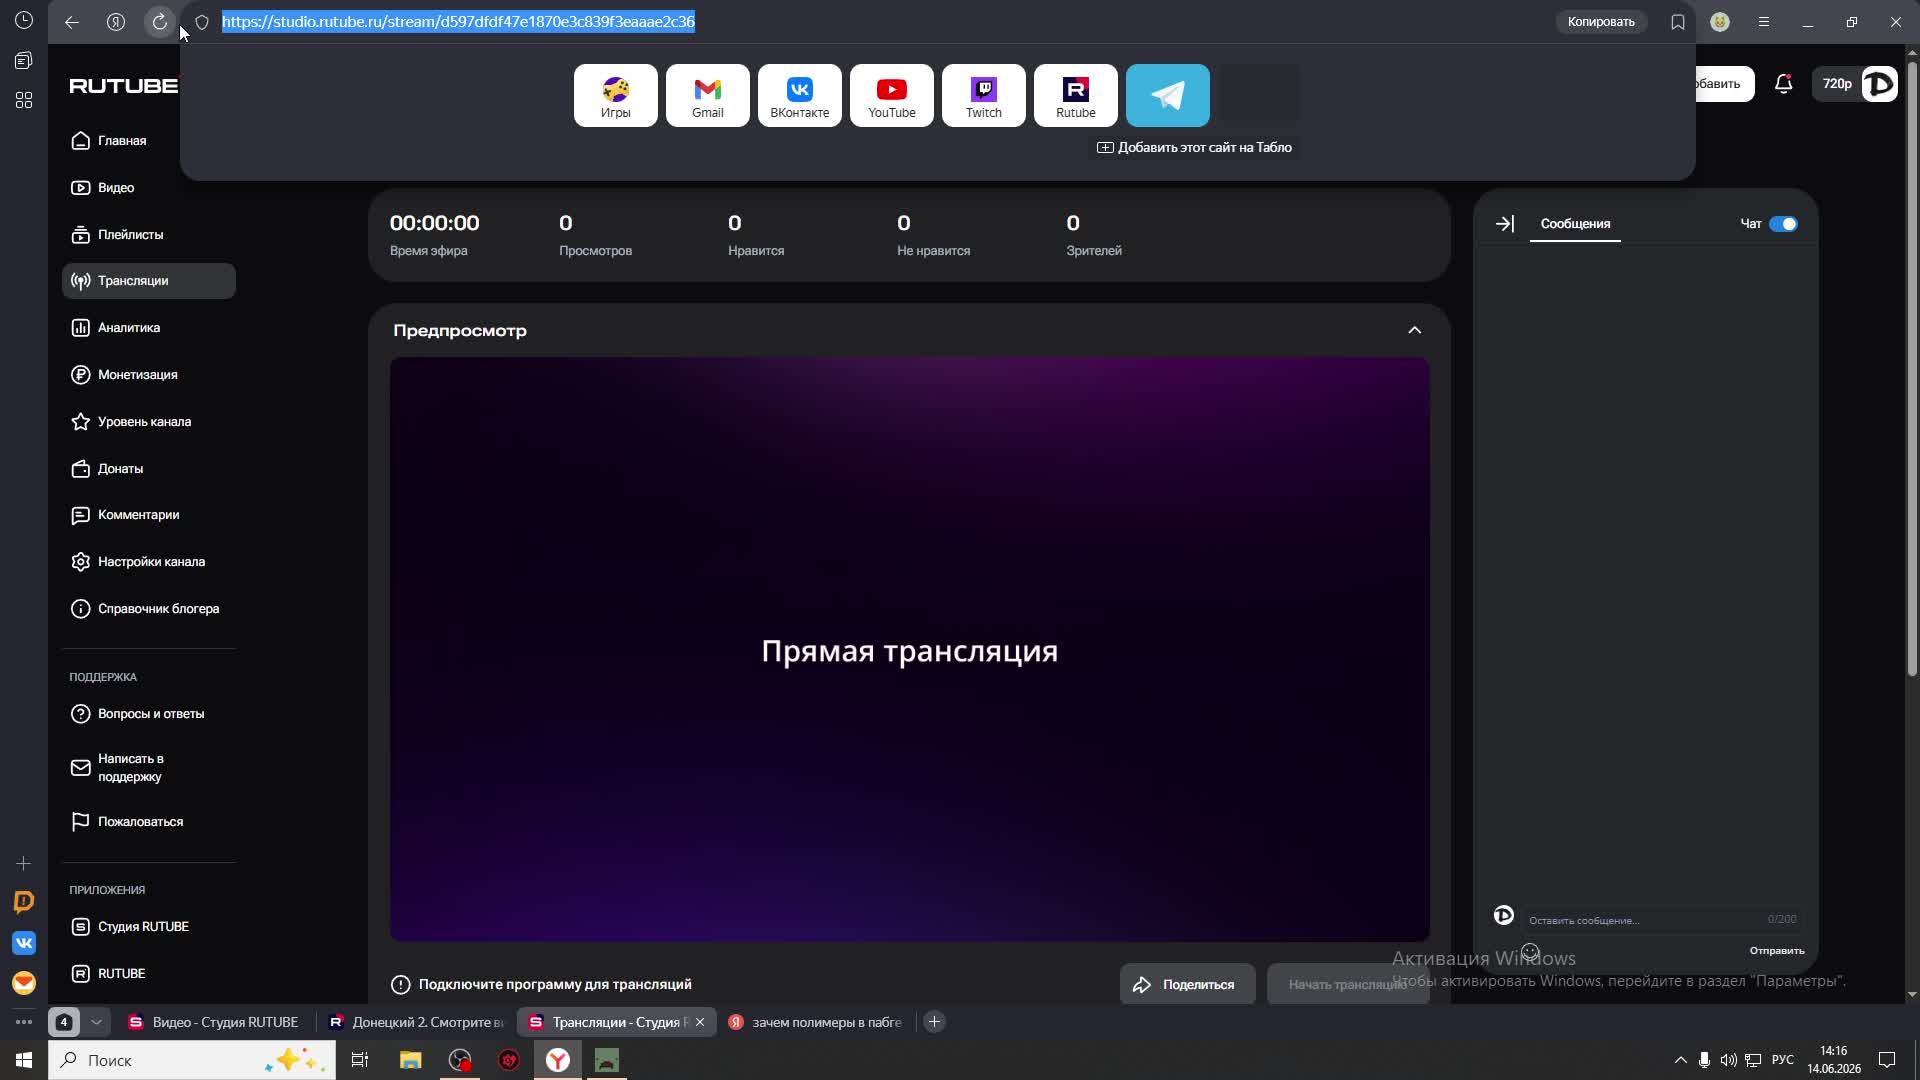
Task: Collapse chat panel with arrow icon
Action: pos(1505,224)
